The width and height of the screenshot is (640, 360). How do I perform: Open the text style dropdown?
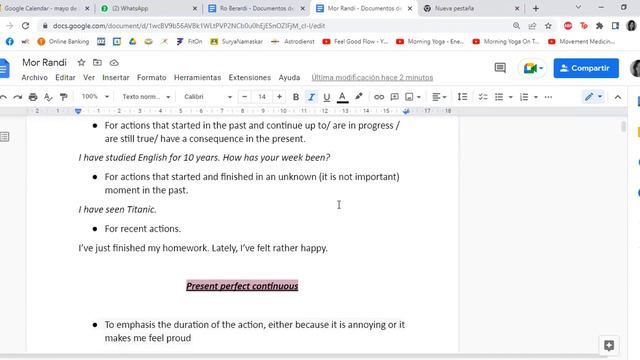point(146,97)
